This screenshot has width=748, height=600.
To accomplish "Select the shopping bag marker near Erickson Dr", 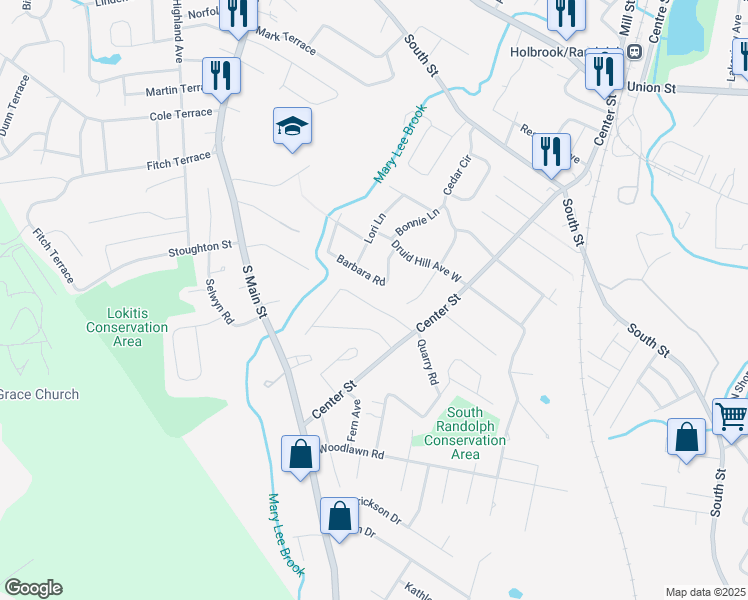I will pos(339,517).
